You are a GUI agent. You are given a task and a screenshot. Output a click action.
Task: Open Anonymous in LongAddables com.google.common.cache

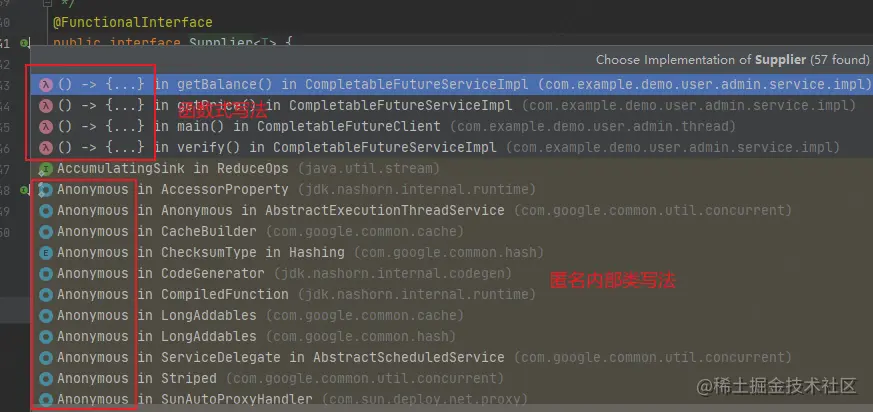click(451, 315)
